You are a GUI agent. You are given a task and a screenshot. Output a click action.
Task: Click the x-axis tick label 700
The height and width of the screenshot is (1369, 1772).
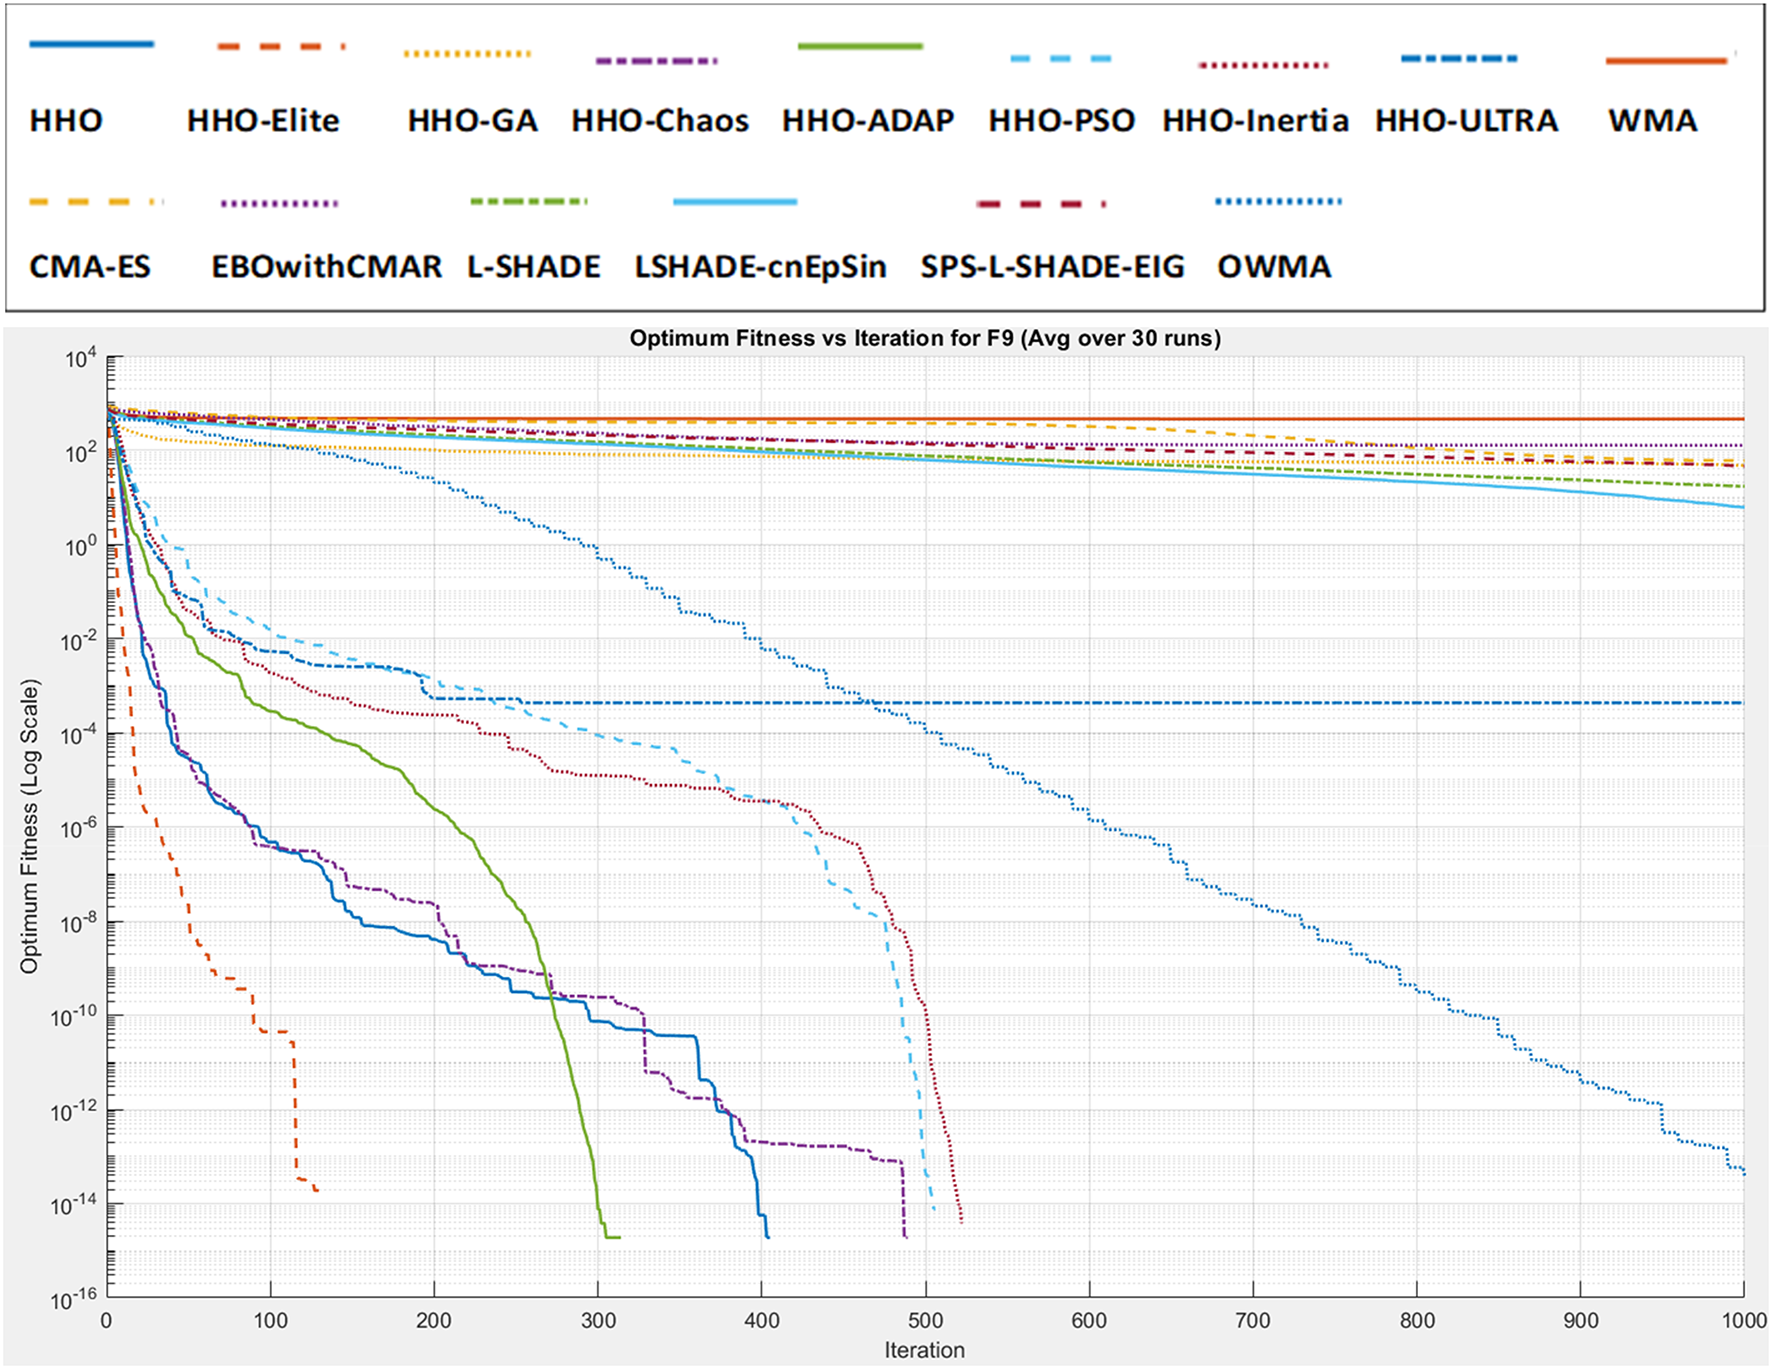point(1253,1320)
